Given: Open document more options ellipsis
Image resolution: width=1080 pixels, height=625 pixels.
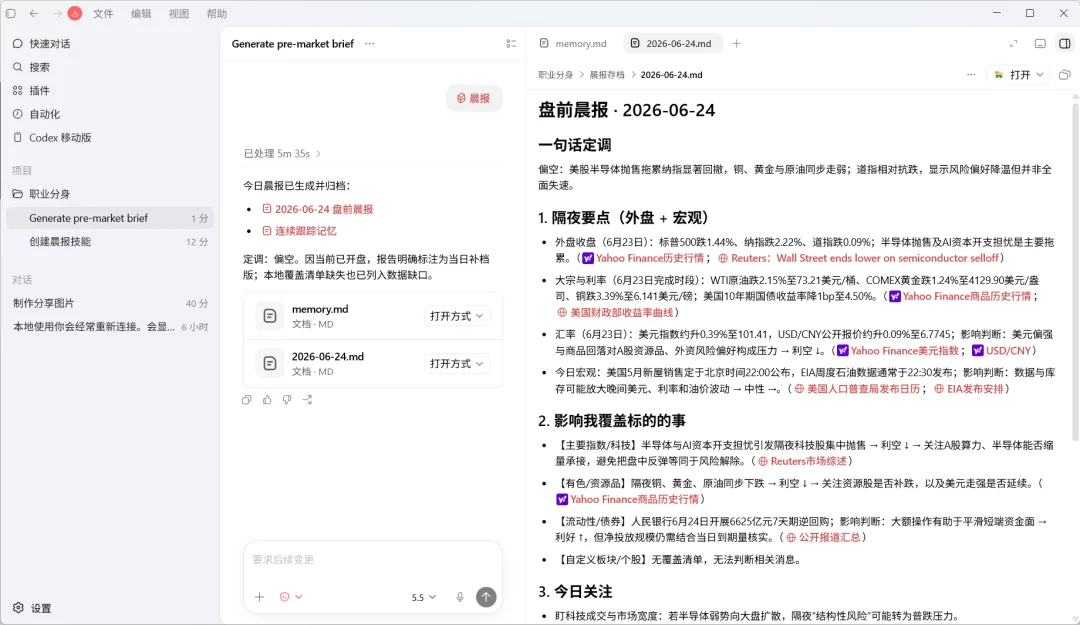Looking at the screenshot, I should tap(971, 74).
